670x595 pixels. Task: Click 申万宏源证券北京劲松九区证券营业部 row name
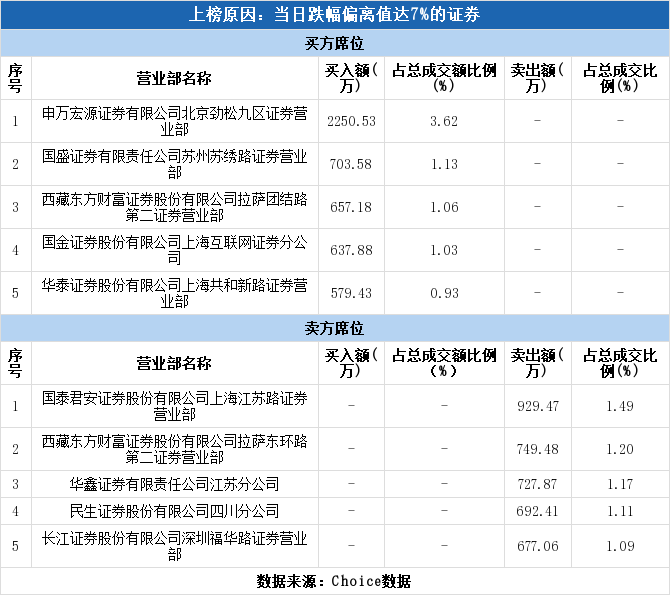point(174,121)
